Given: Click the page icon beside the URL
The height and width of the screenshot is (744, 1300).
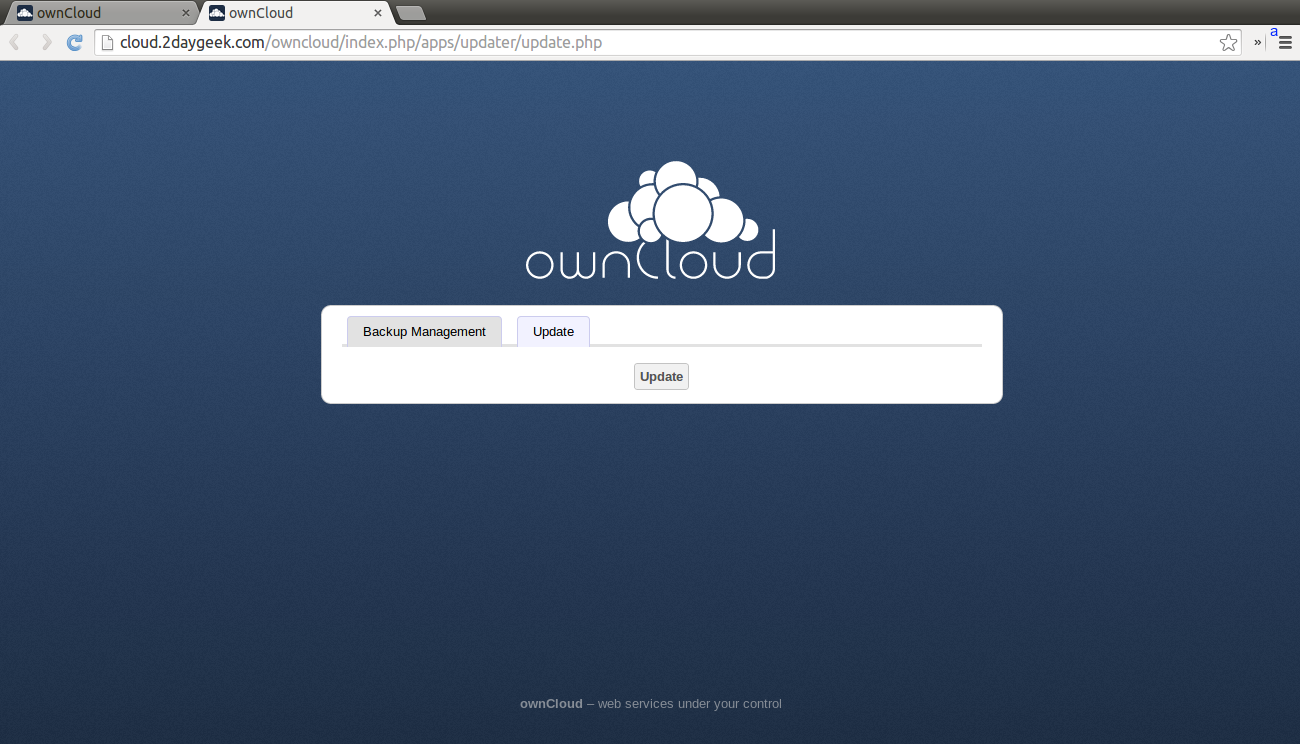Looking at the screenshot, I should (108, 42).
